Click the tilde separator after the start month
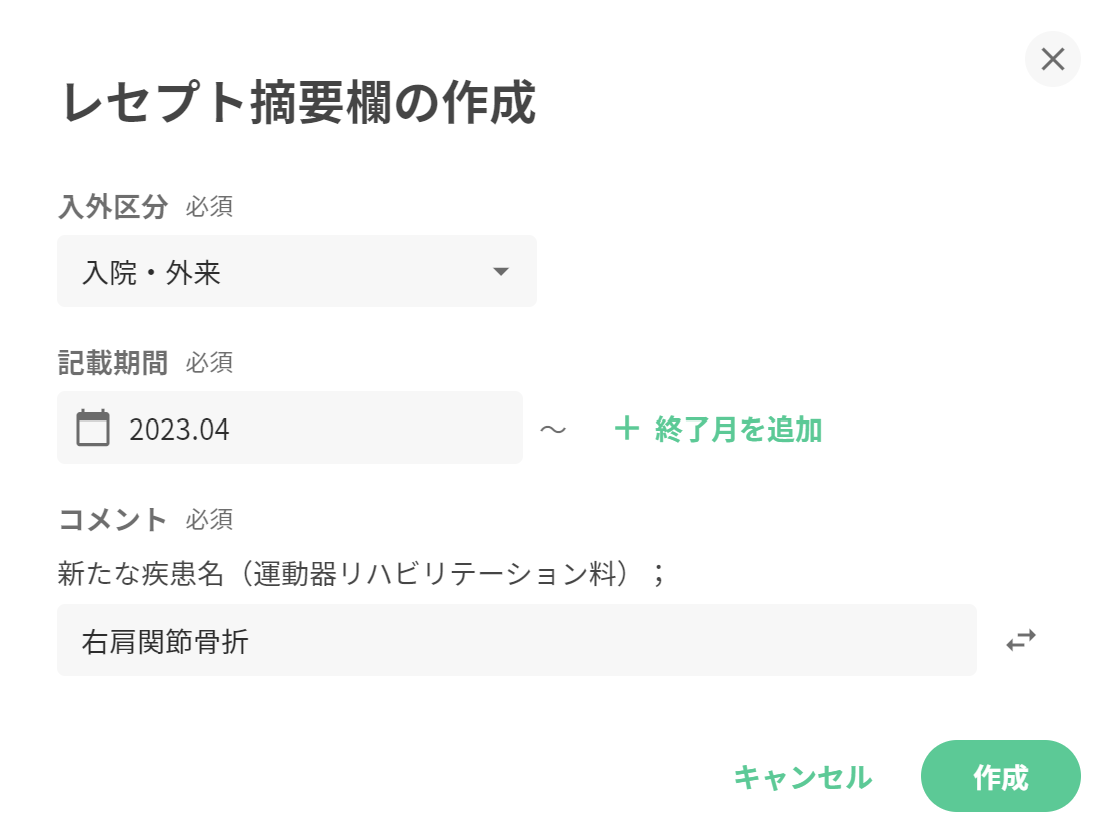The image size is (1108, 838). click(x=553, y=429)
